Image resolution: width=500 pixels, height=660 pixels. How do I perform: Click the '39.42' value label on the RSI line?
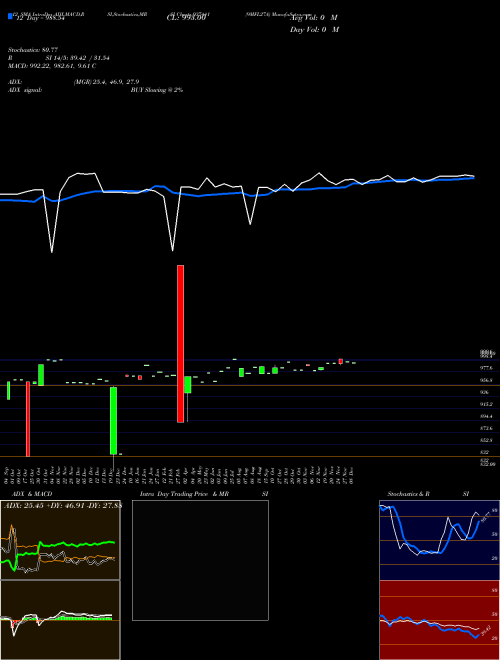[x=486, y=632]
